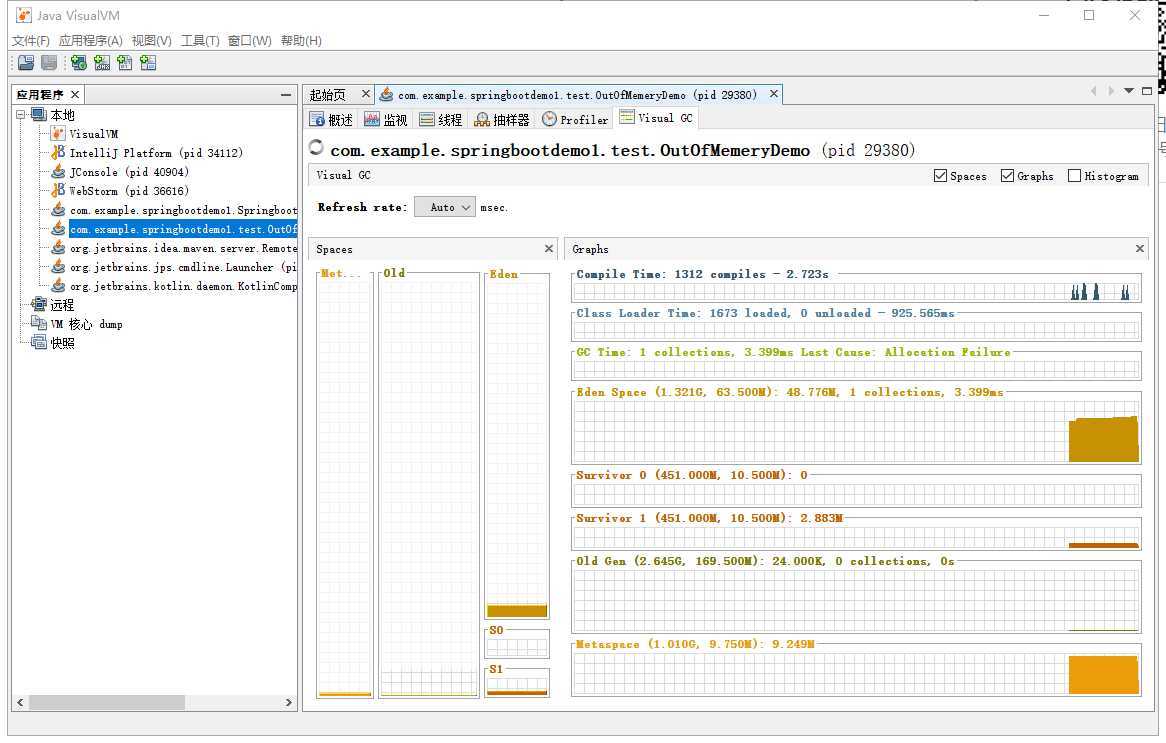Open the 窗口(W) menu
1166x743 pixels.
[x=250, y=40]
